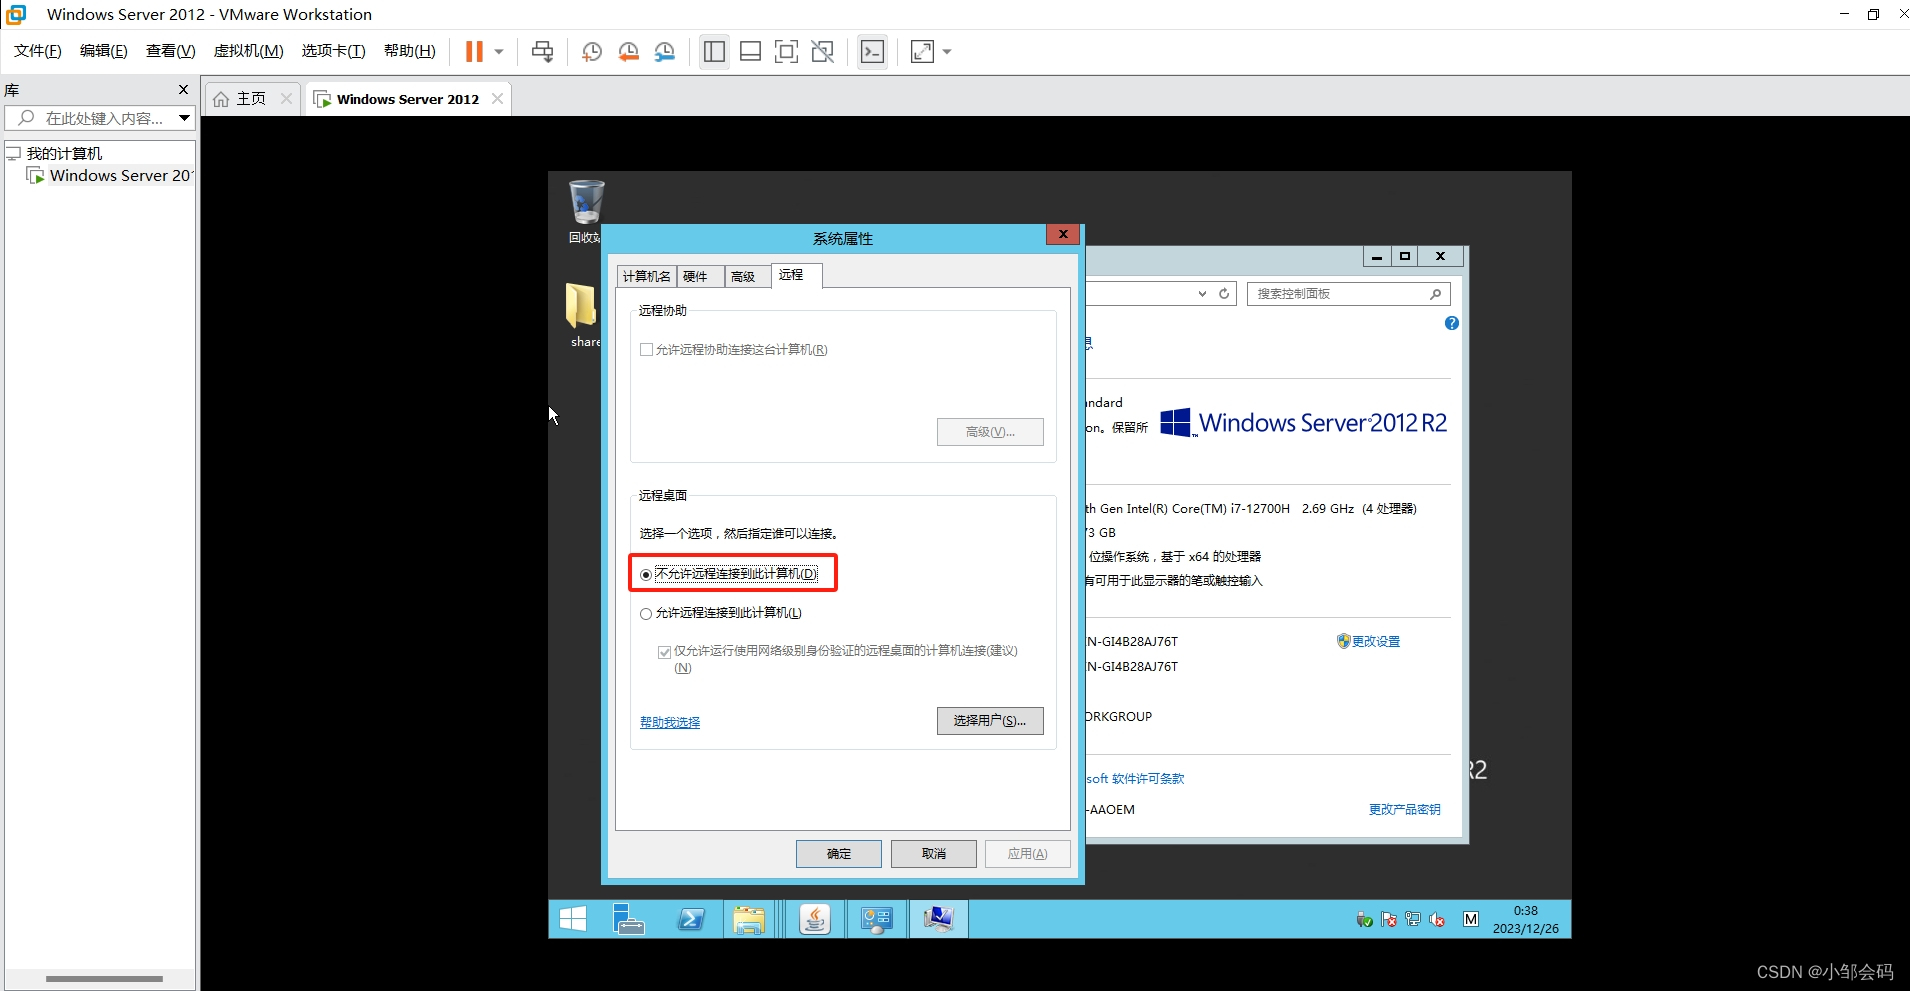The image size is (1910, 991).
Task: Click the network tray icon
Action: (1413, 920)
